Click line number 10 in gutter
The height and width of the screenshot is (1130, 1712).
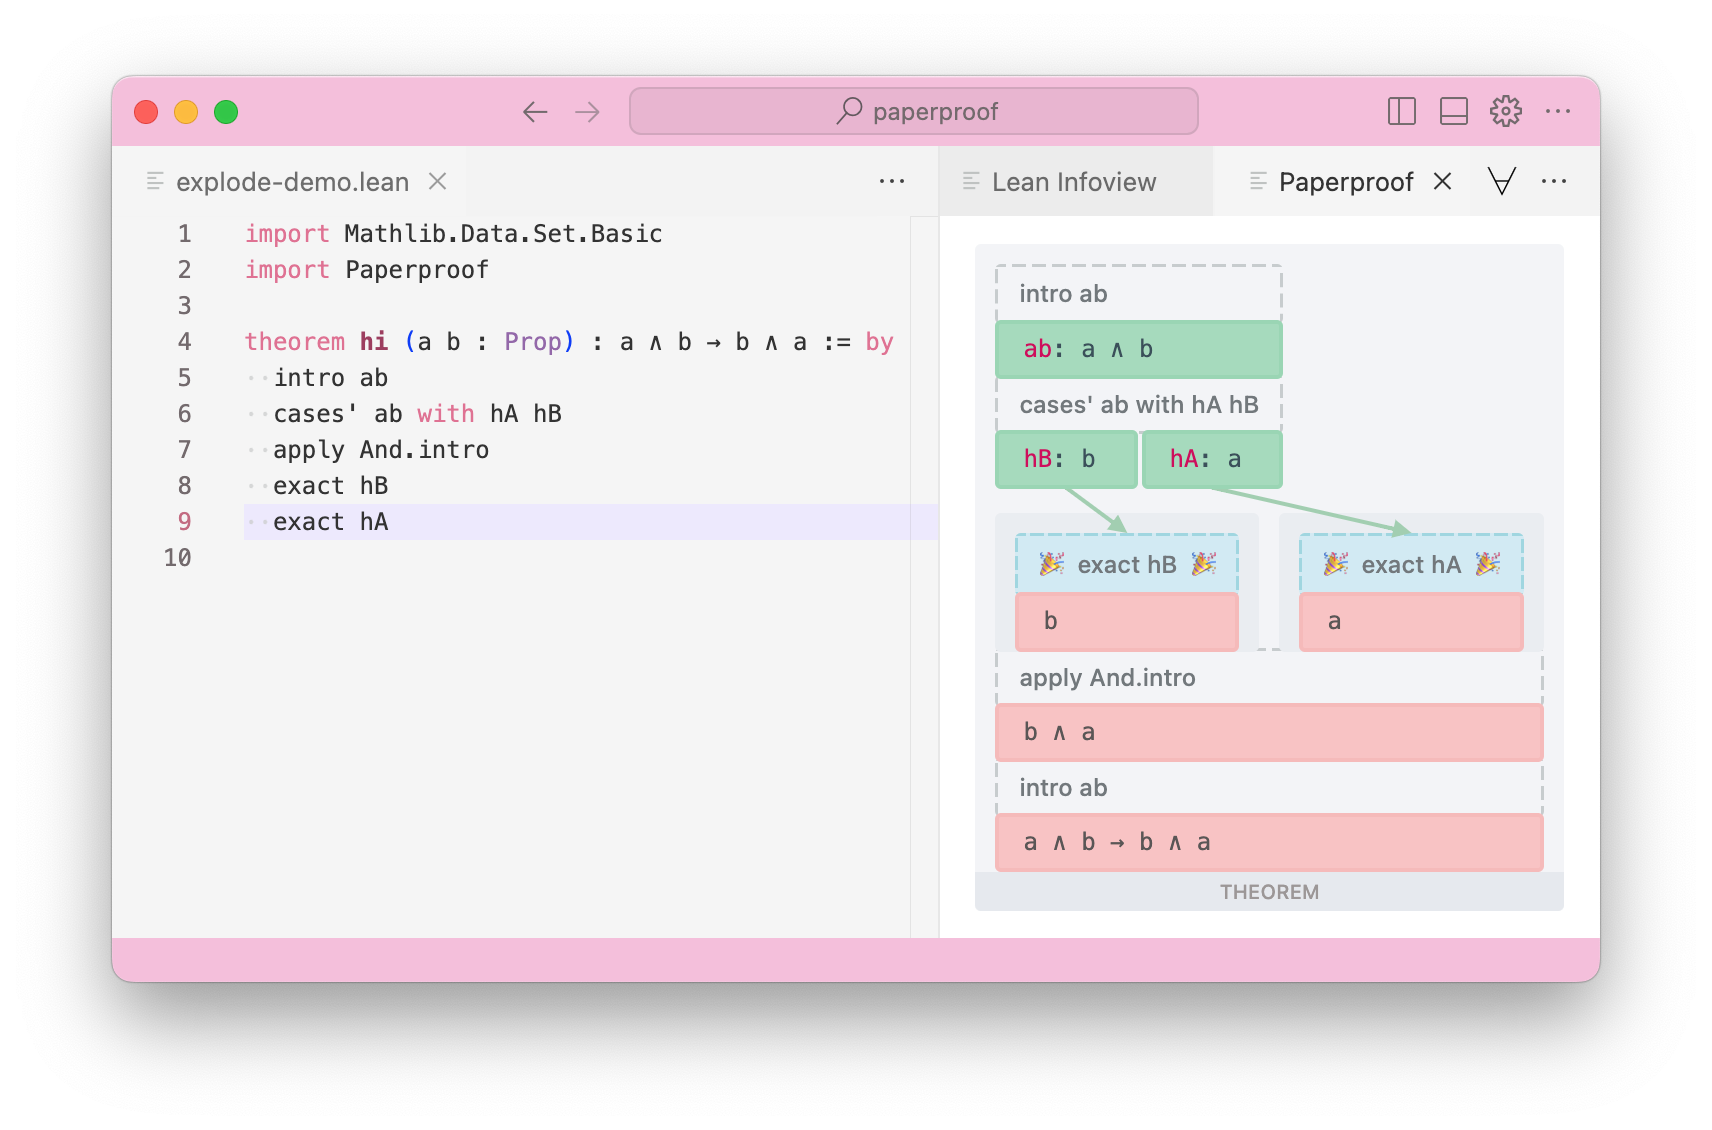(178, 558)
